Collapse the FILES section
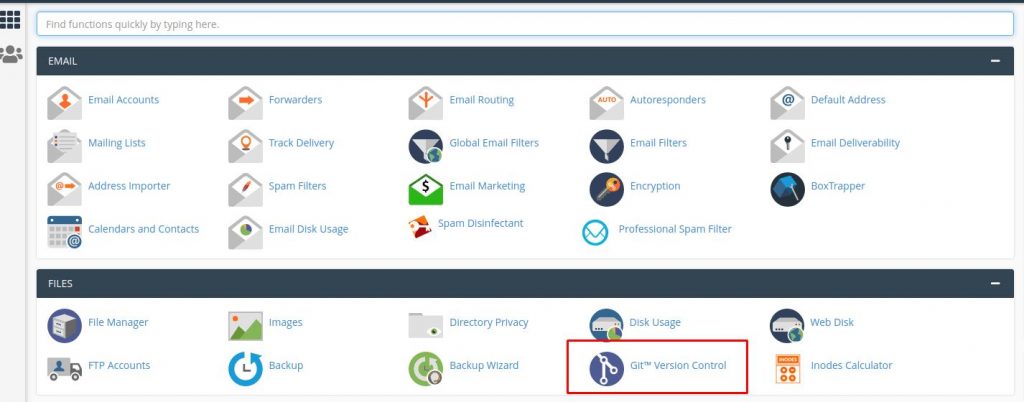 [x=994, y=284]
